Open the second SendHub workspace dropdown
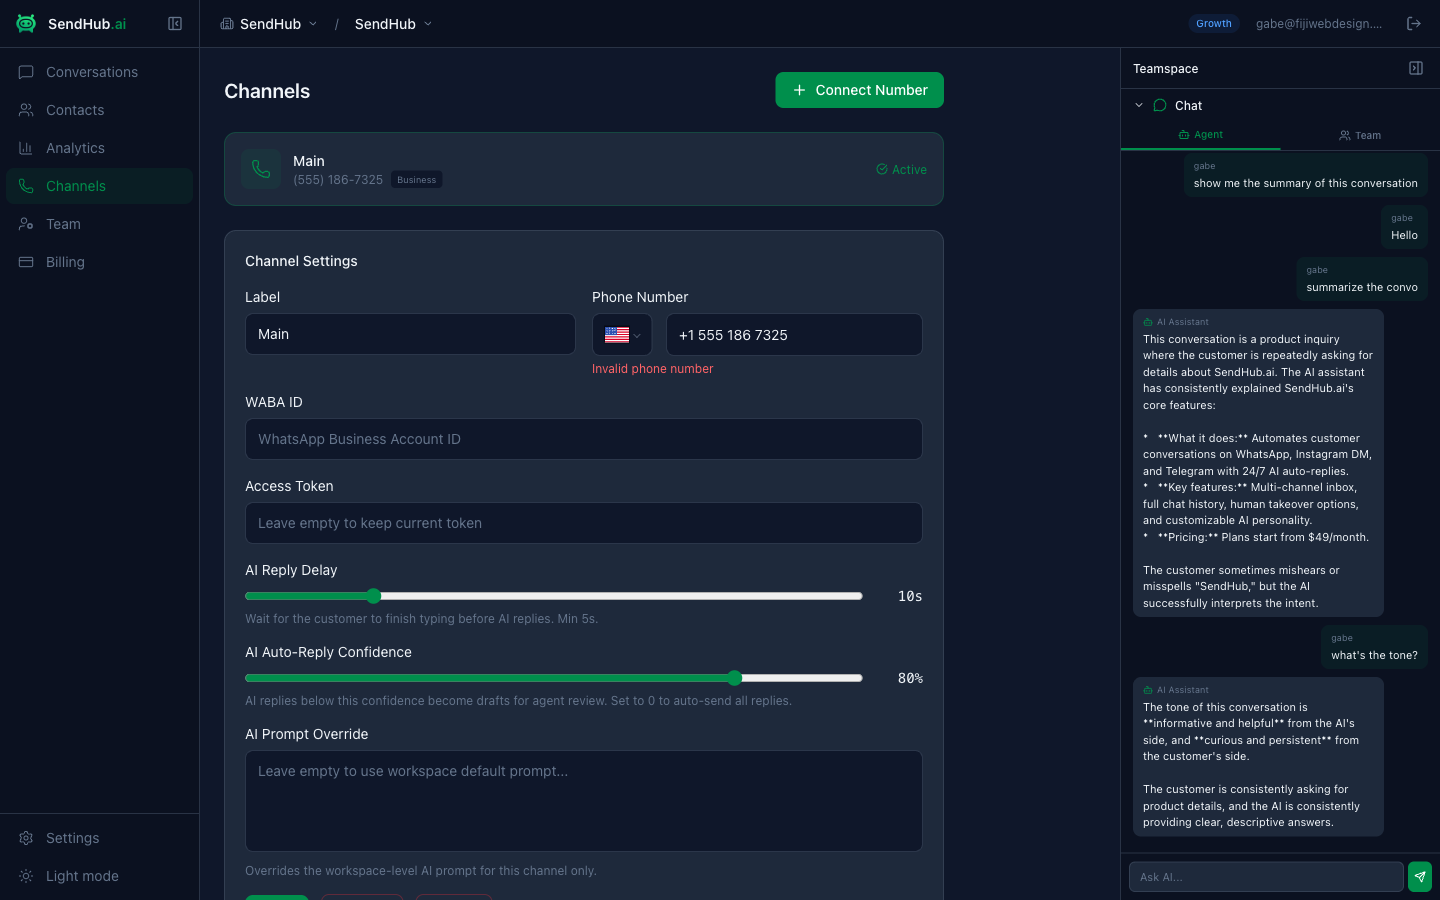The width and height of the screenshot is (1440, 900). click(393, 24)
